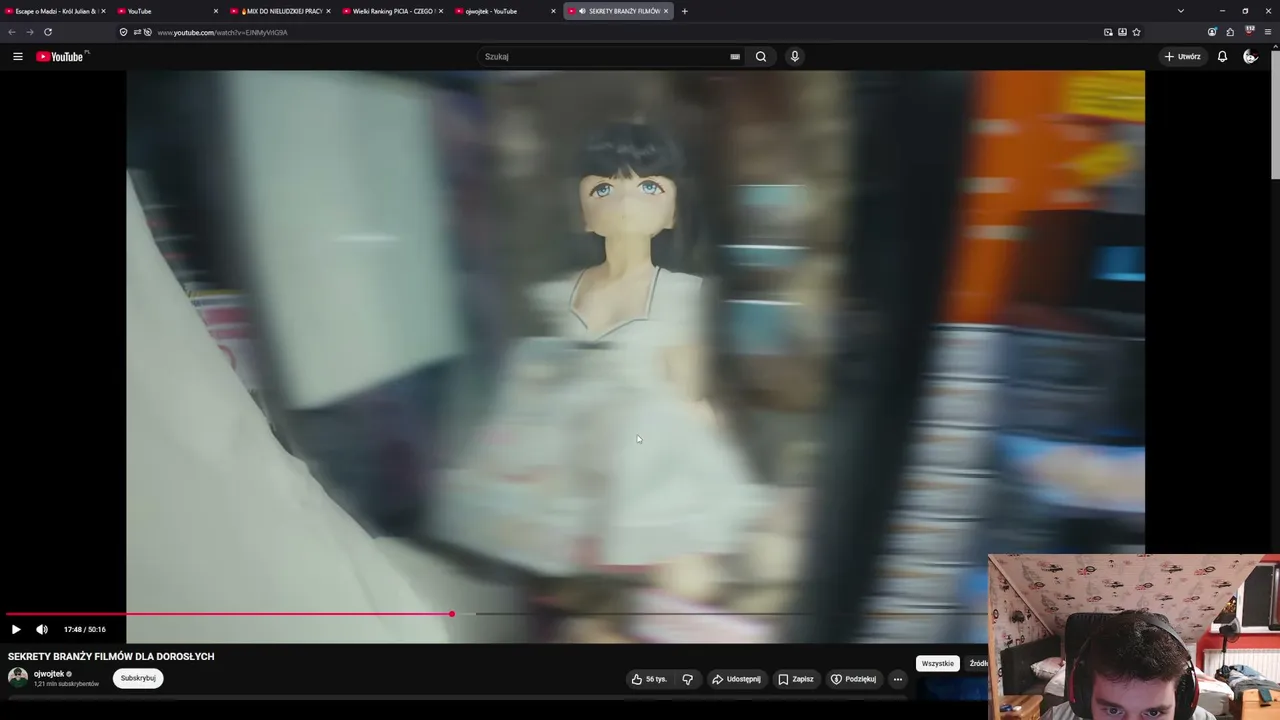Open more actions three-dot menu
The width and height of the screenshot is (1280, 720).
pyautogui.click(x=898, y=679)
